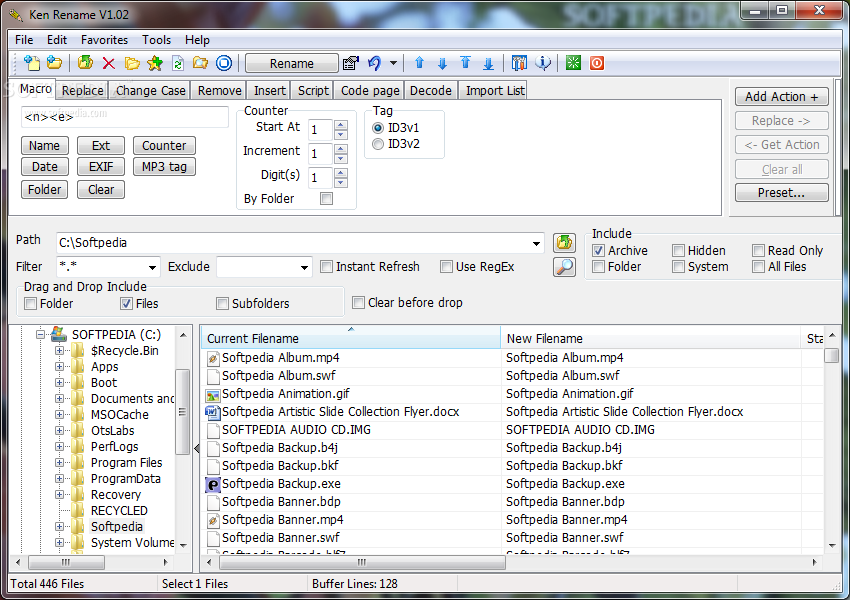
Task: Click the add folder toolbar icon
Action: coord(54,63)
